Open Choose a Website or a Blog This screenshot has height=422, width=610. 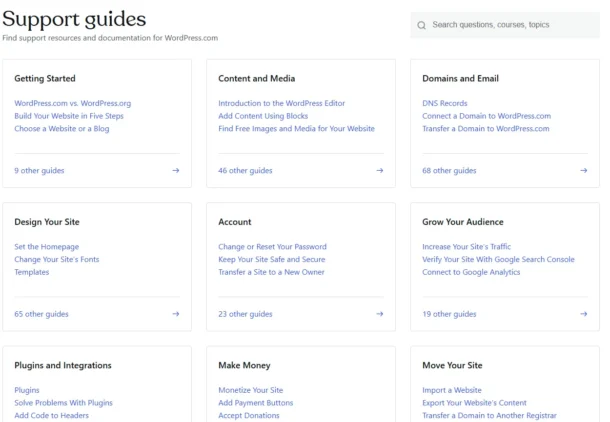click(x=62, y=129)
